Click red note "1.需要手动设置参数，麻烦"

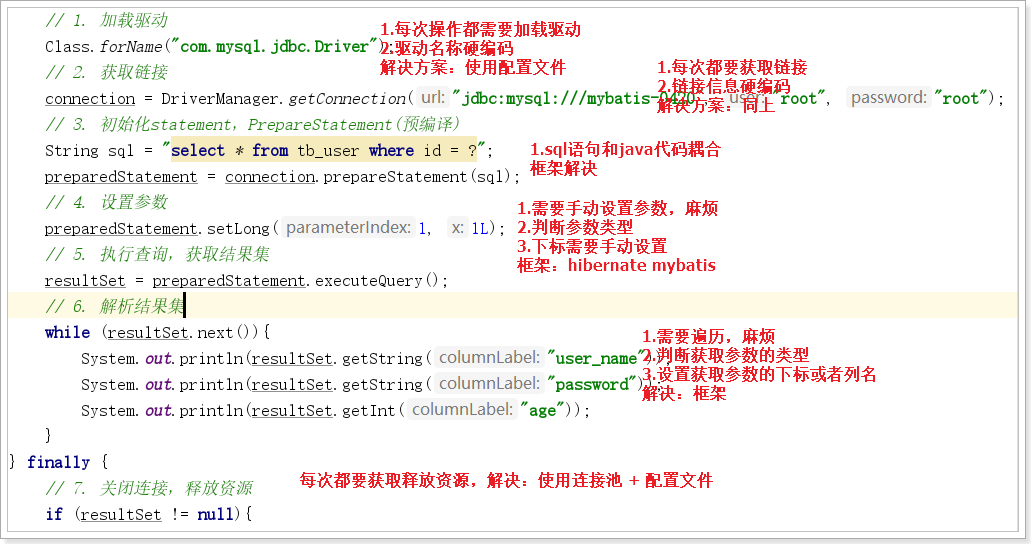[x=617, y=209]
